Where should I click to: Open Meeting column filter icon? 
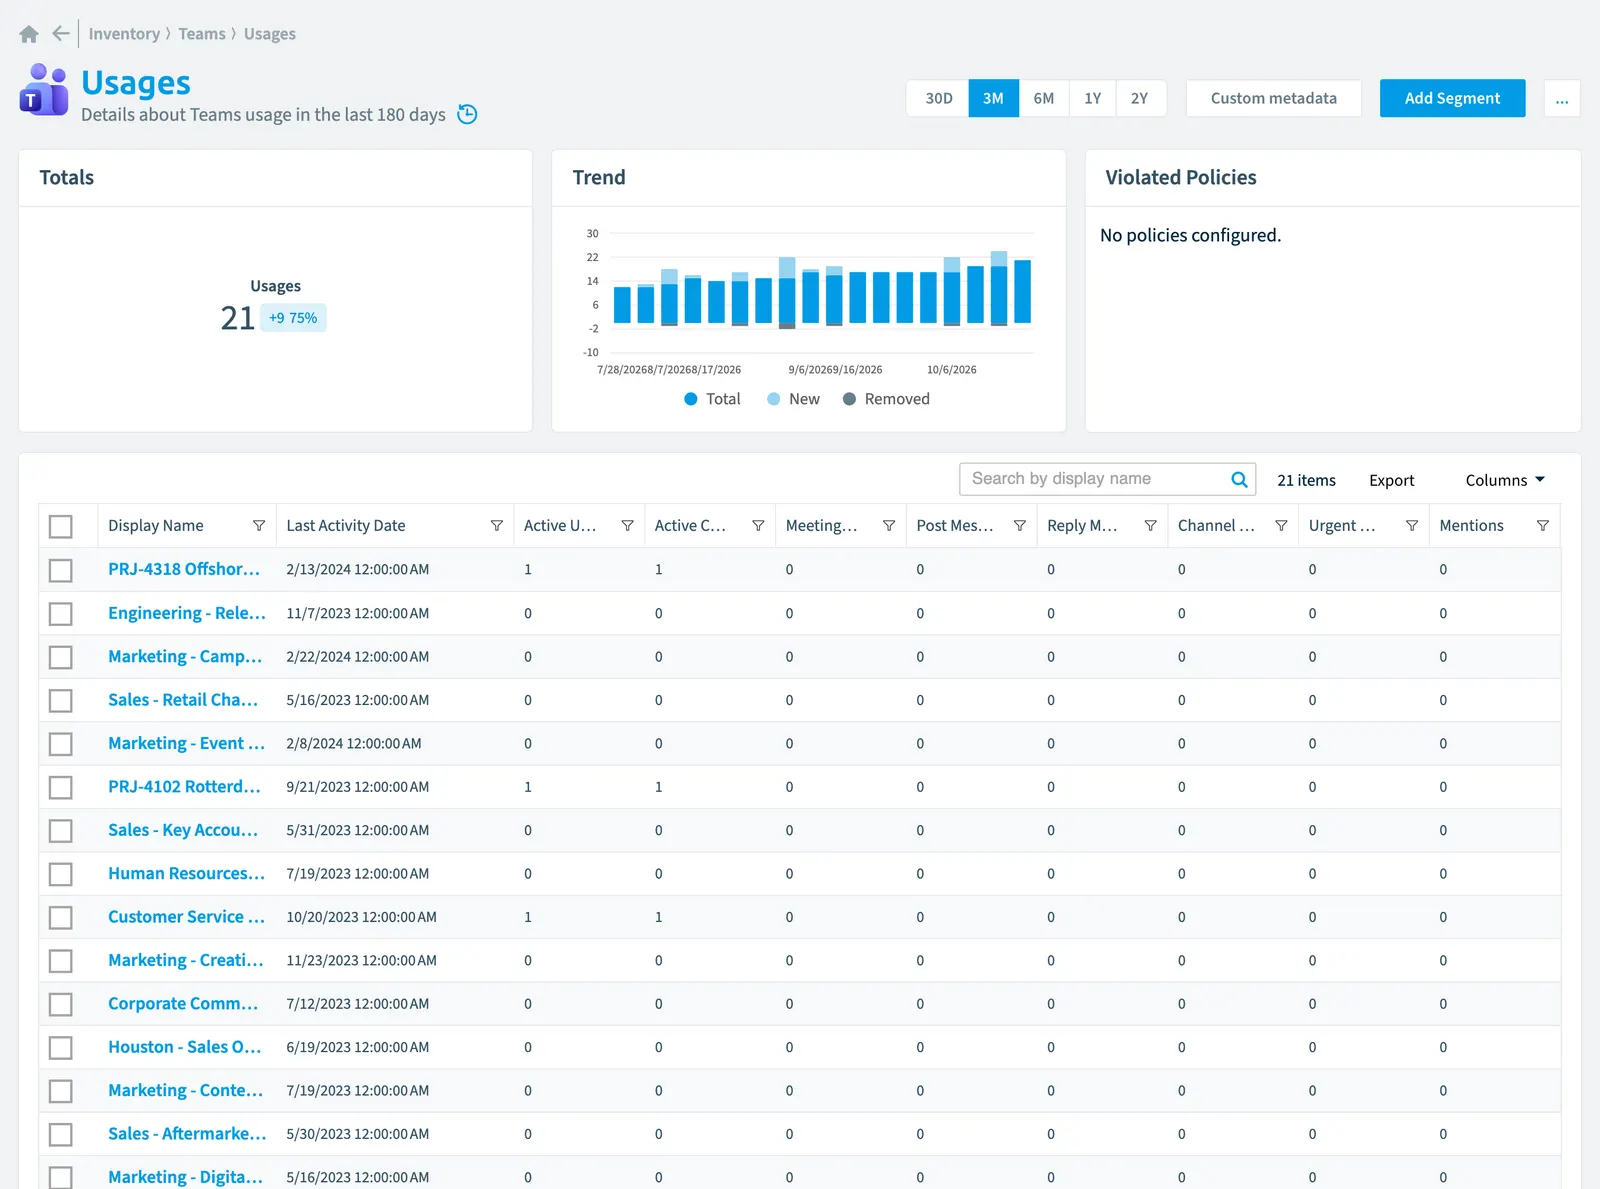[x=888, y=526]
